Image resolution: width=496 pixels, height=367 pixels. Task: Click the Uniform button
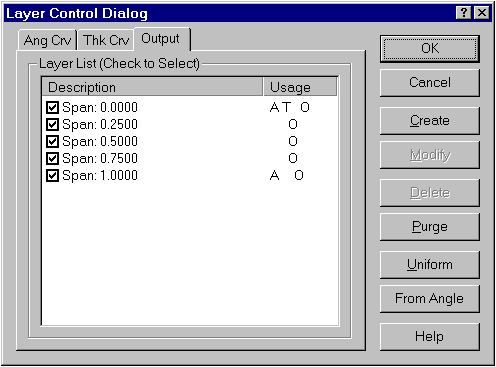(430, 265)
